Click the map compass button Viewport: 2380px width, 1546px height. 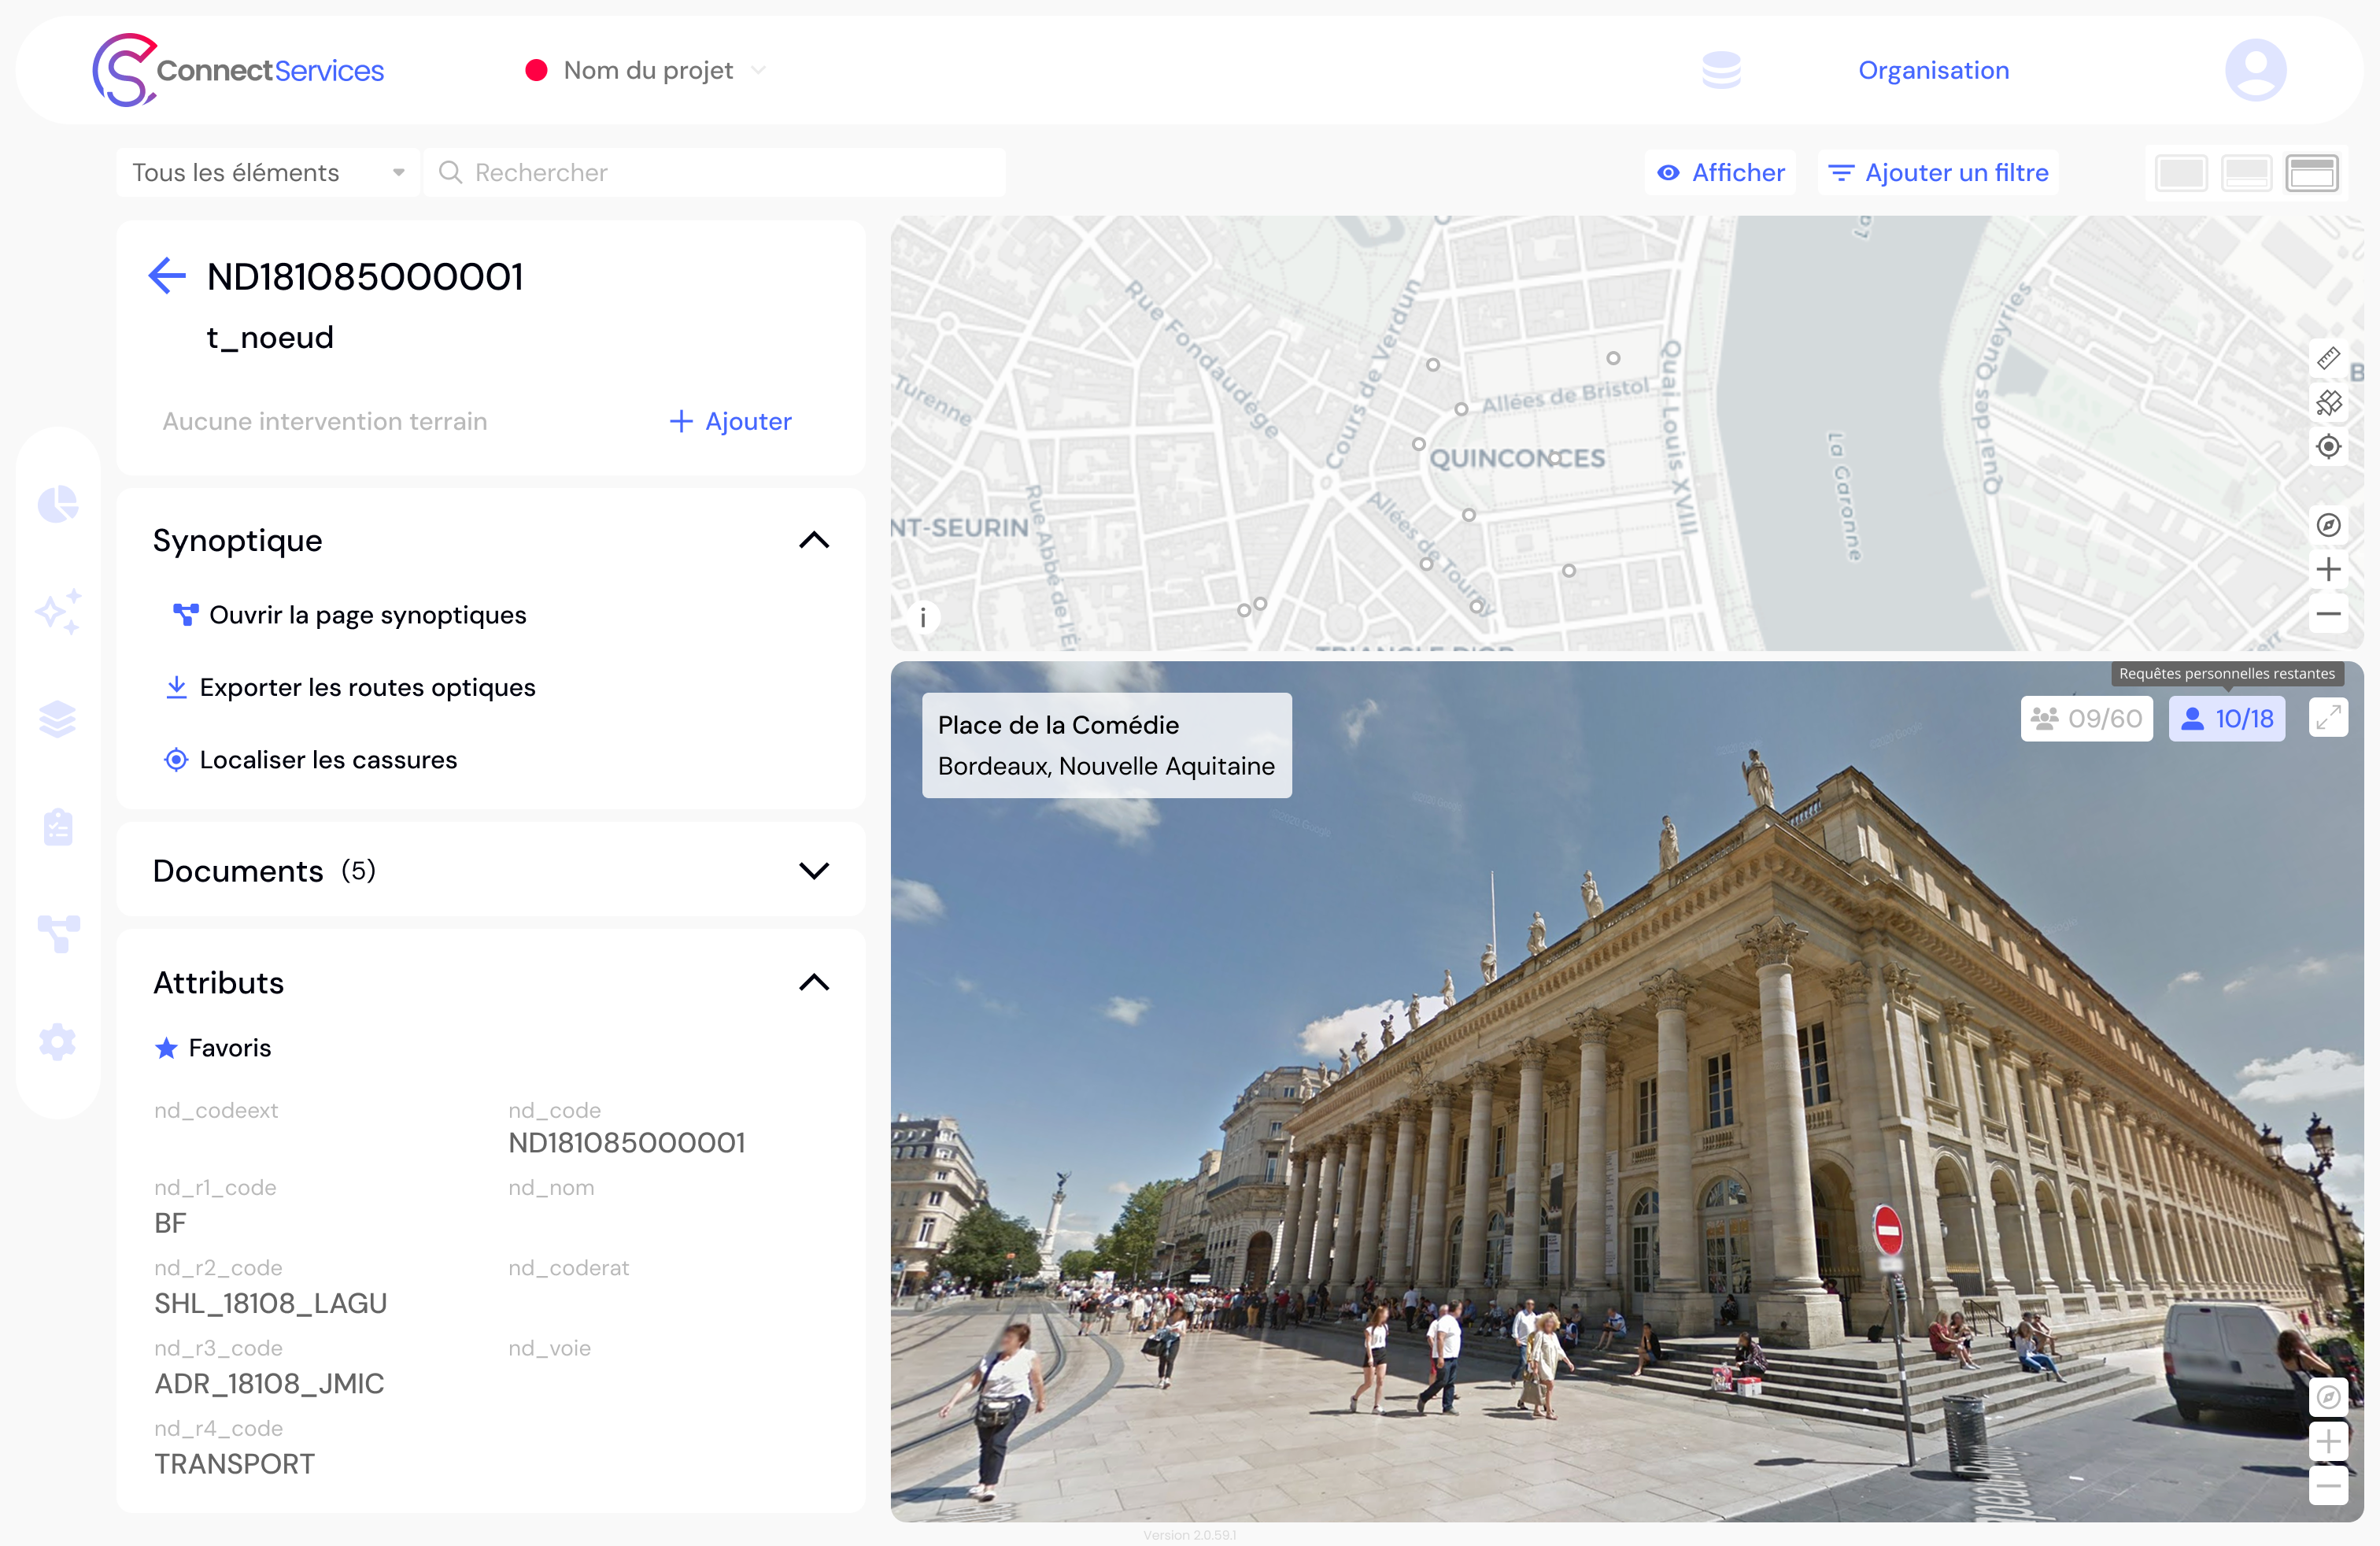[x=2328, y=525]
